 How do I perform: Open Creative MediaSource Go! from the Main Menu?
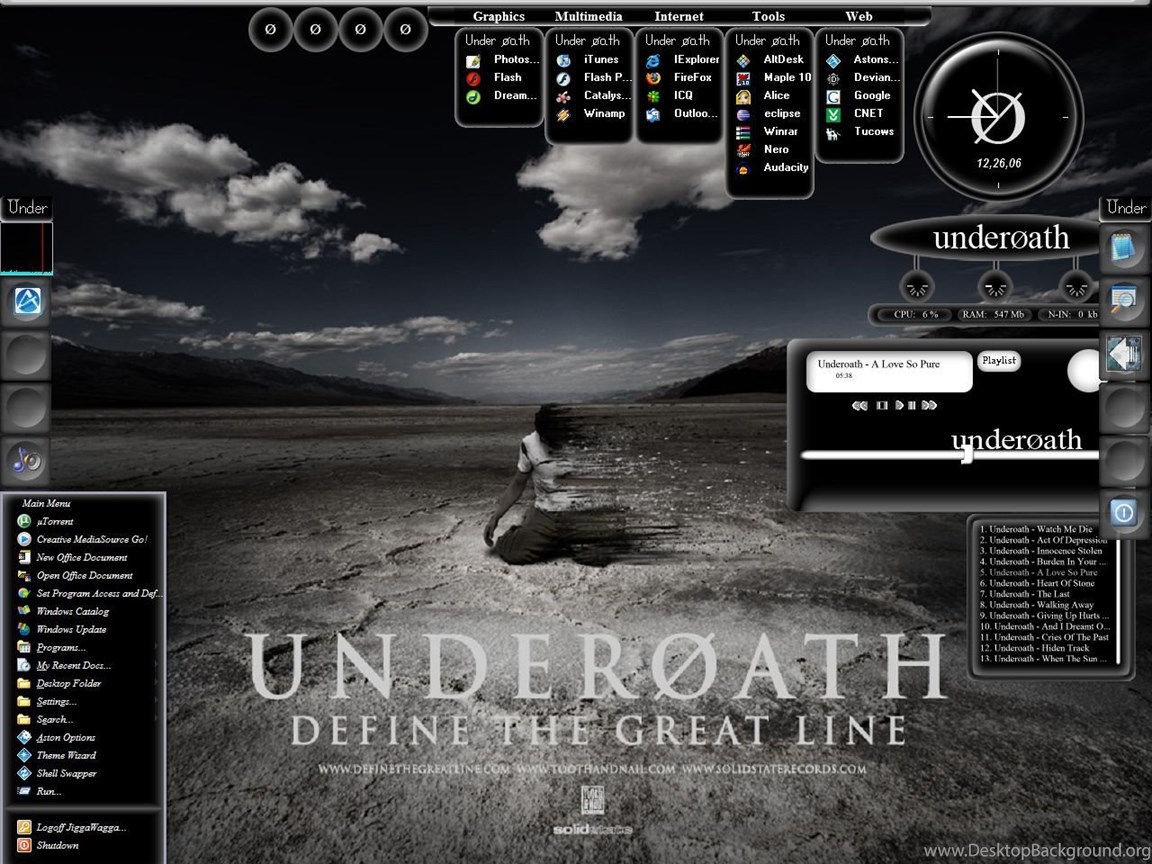click(84, 539)
